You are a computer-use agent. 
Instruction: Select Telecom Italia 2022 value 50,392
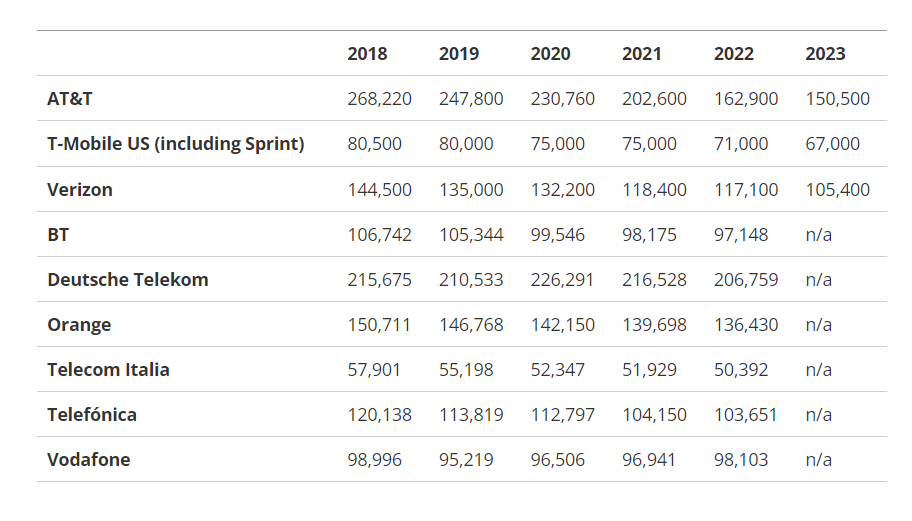741,370
